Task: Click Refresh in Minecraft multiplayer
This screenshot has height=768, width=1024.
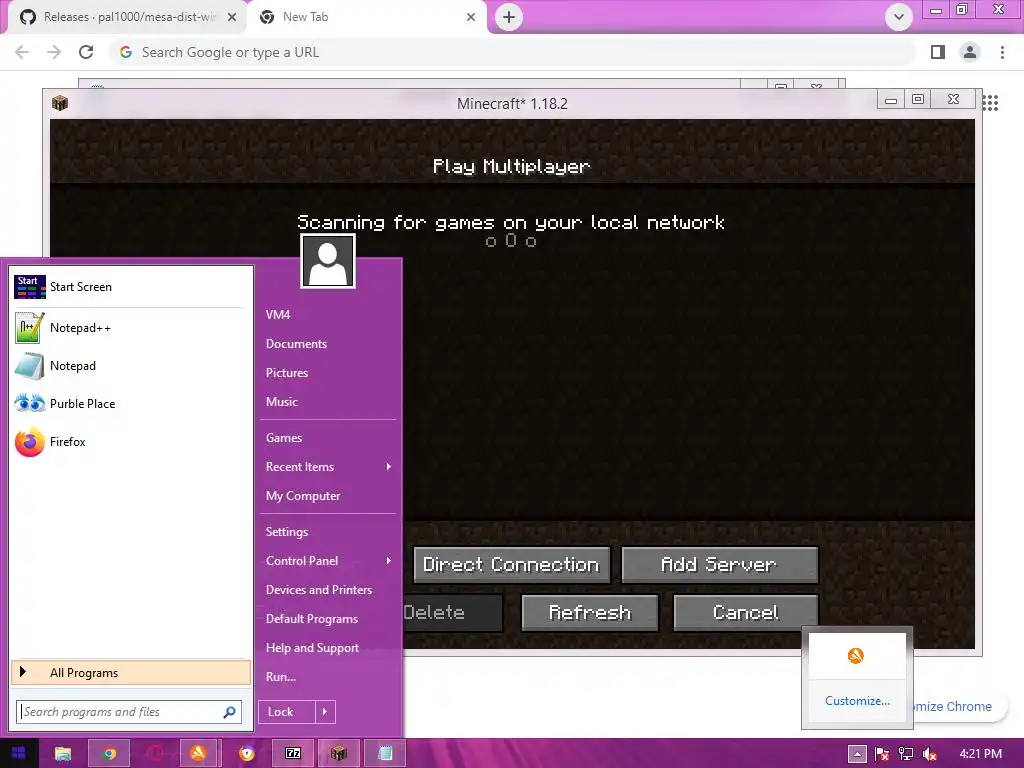Action: 590,613
